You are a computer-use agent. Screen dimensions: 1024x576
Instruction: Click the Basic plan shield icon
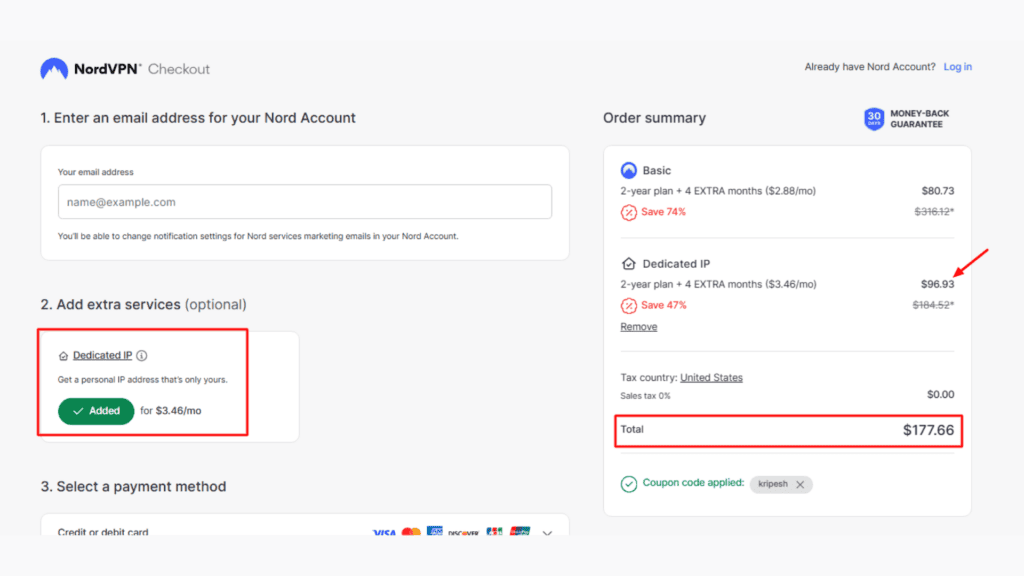tap(628, 170)
